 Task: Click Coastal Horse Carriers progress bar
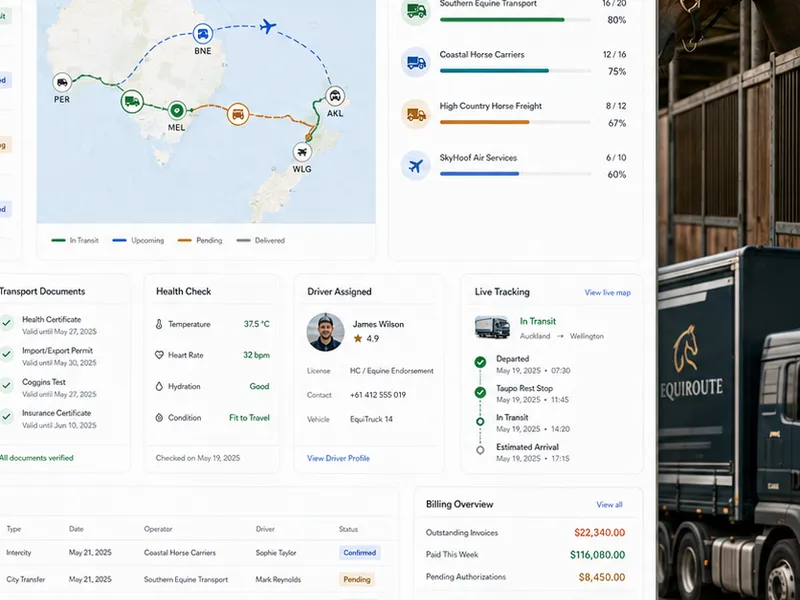coord(515,71)
